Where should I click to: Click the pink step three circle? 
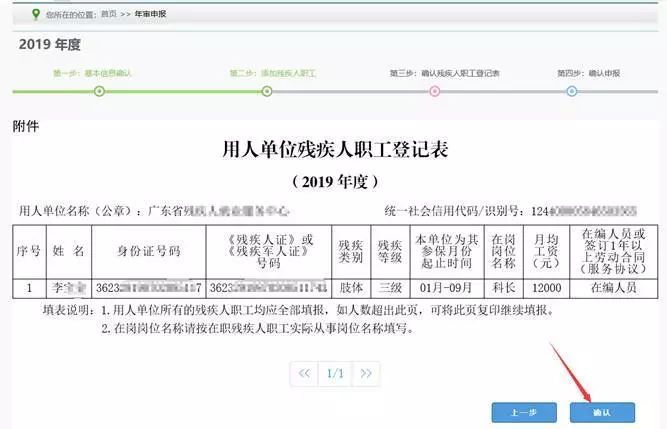point(434,91)
